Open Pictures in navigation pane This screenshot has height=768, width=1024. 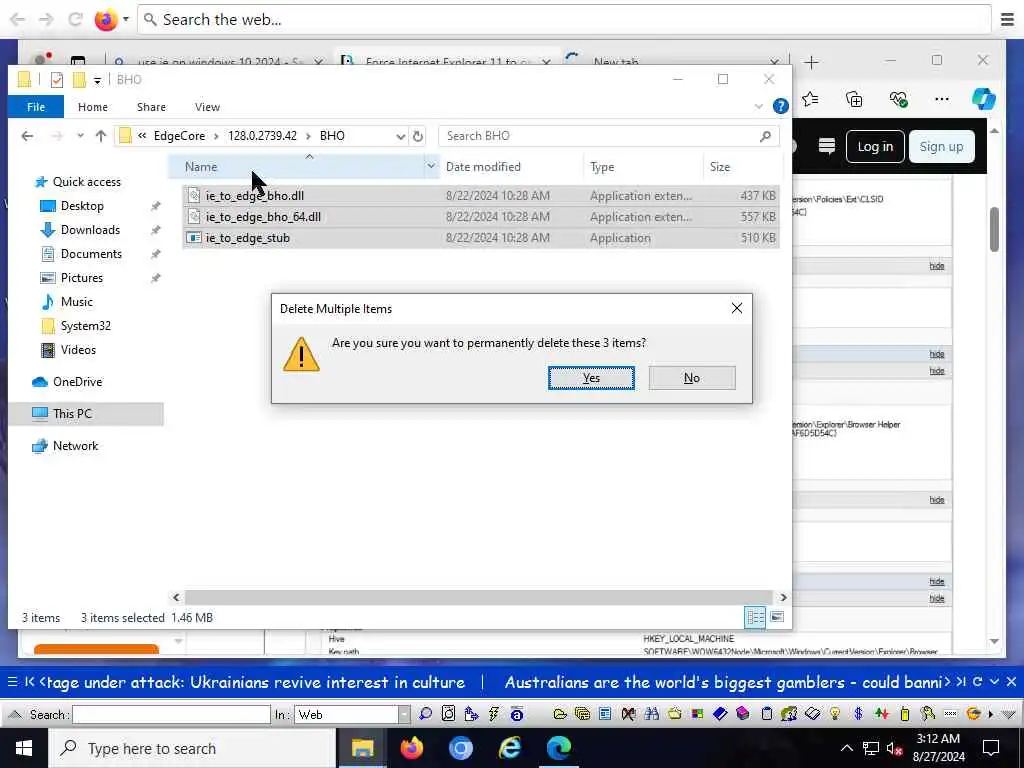coord(82,278)
